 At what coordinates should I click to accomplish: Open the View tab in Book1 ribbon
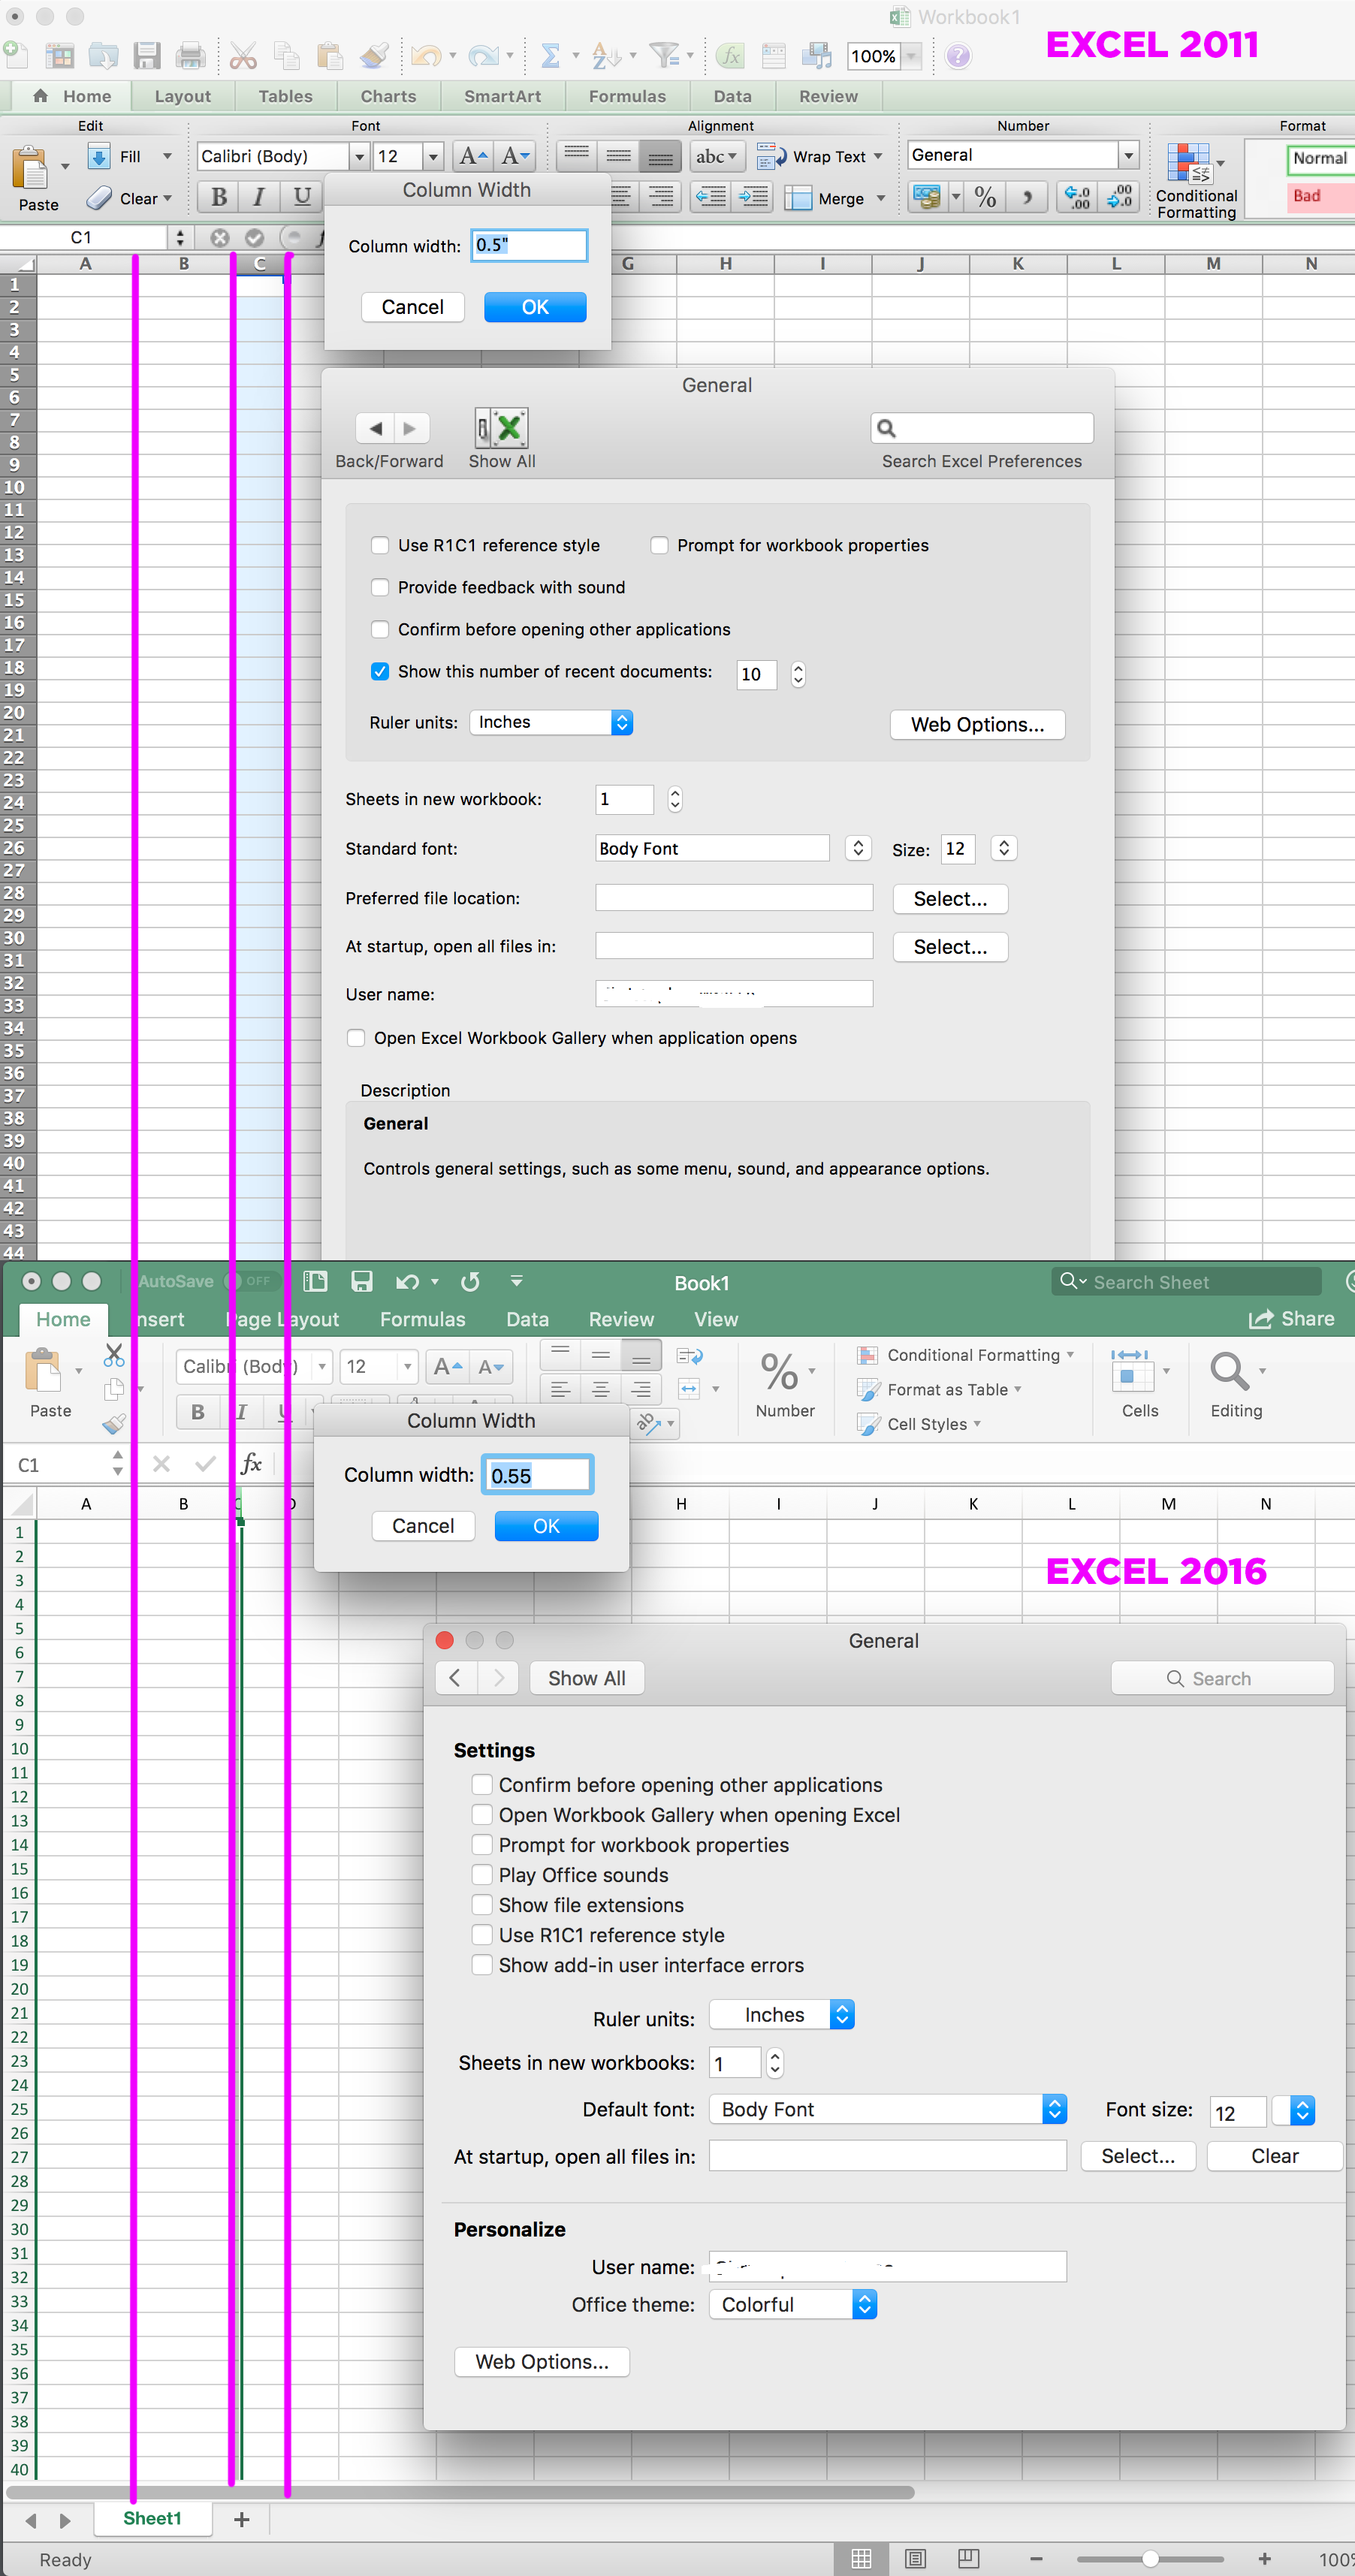pos(716,1319)
